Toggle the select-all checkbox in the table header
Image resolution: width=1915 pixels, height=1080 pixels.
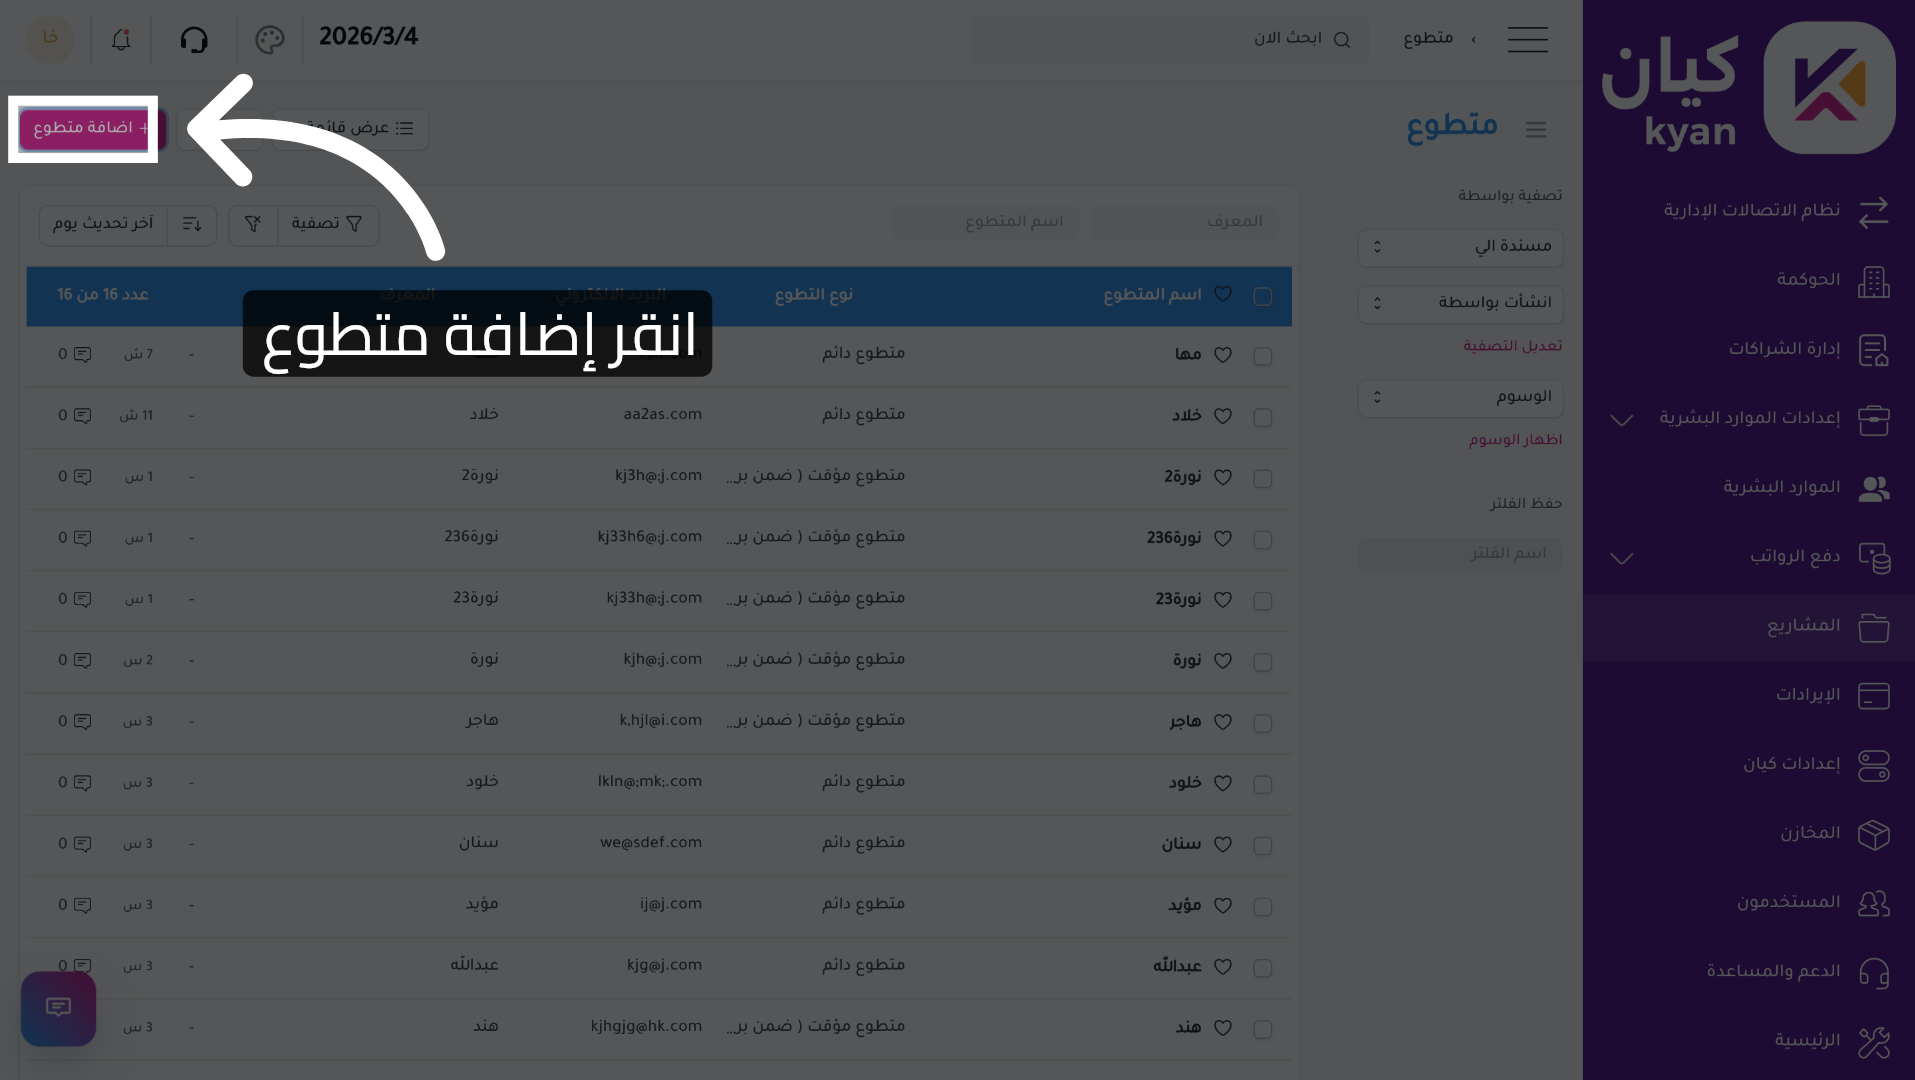(1262, 296)
